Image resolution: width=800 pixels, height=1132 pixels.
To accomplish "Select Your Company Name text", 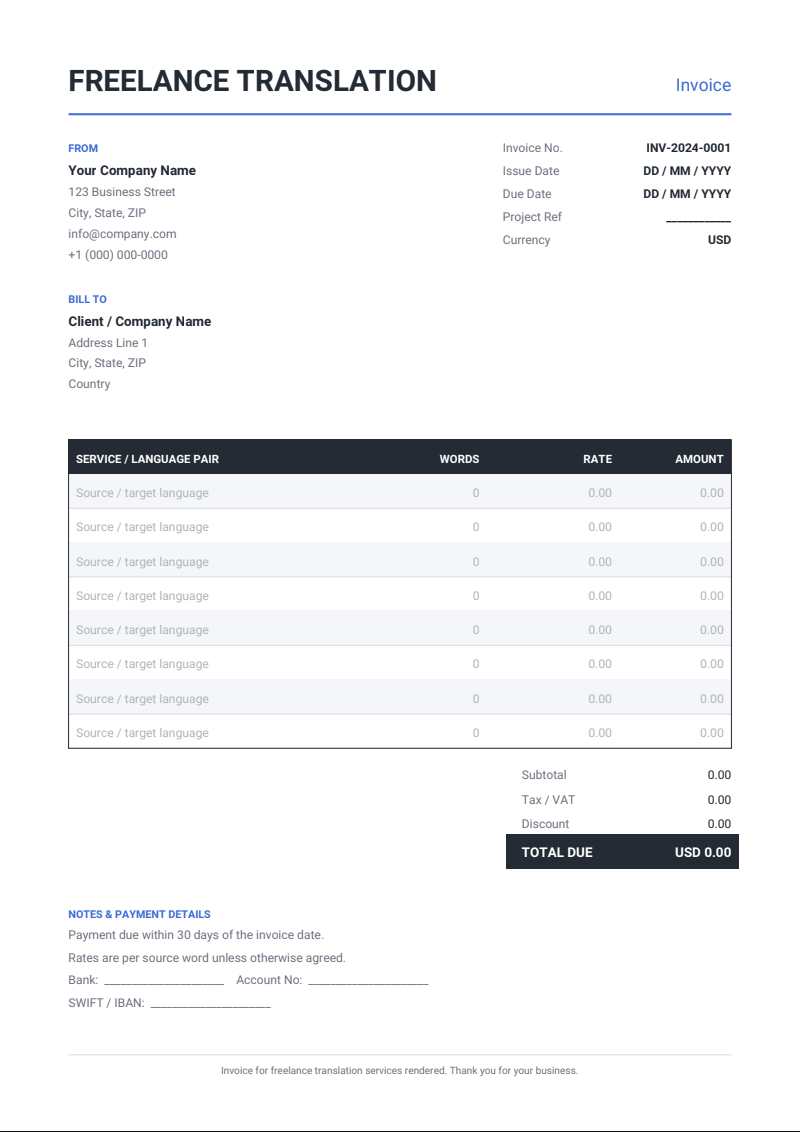I will (x=132, y=170).
